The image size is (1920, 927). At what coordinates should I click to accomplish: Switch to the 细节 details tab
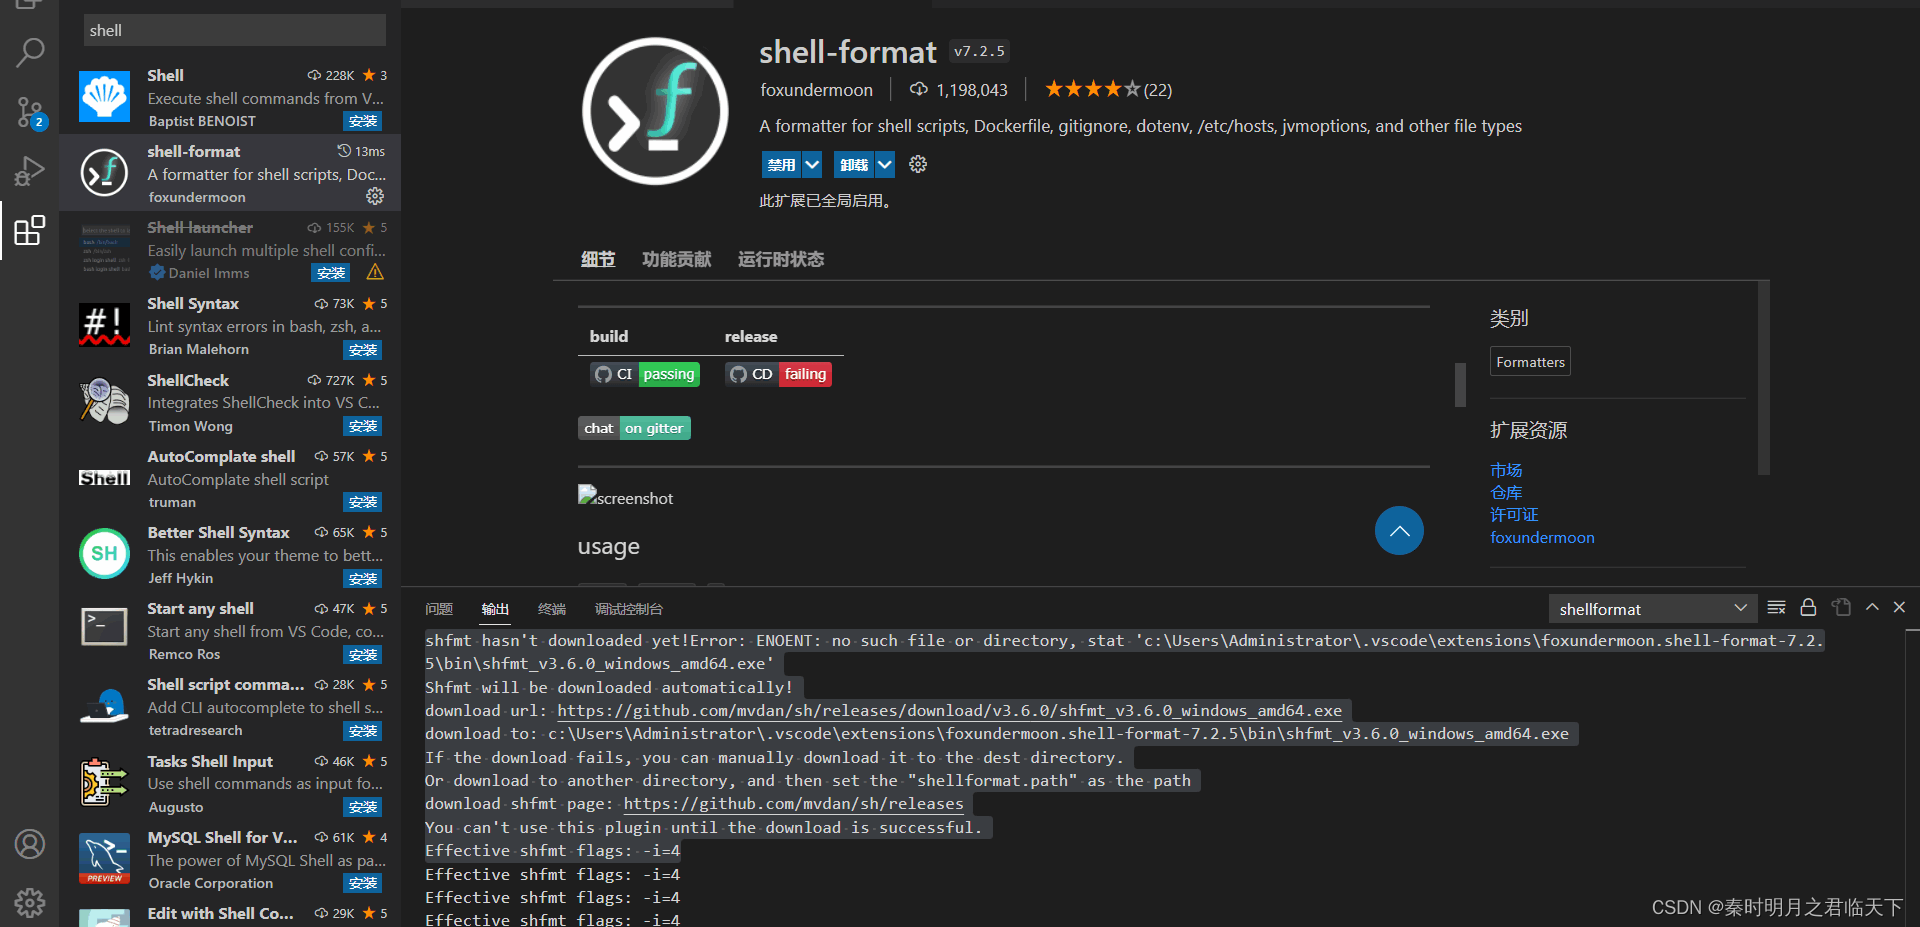point(598,259)
